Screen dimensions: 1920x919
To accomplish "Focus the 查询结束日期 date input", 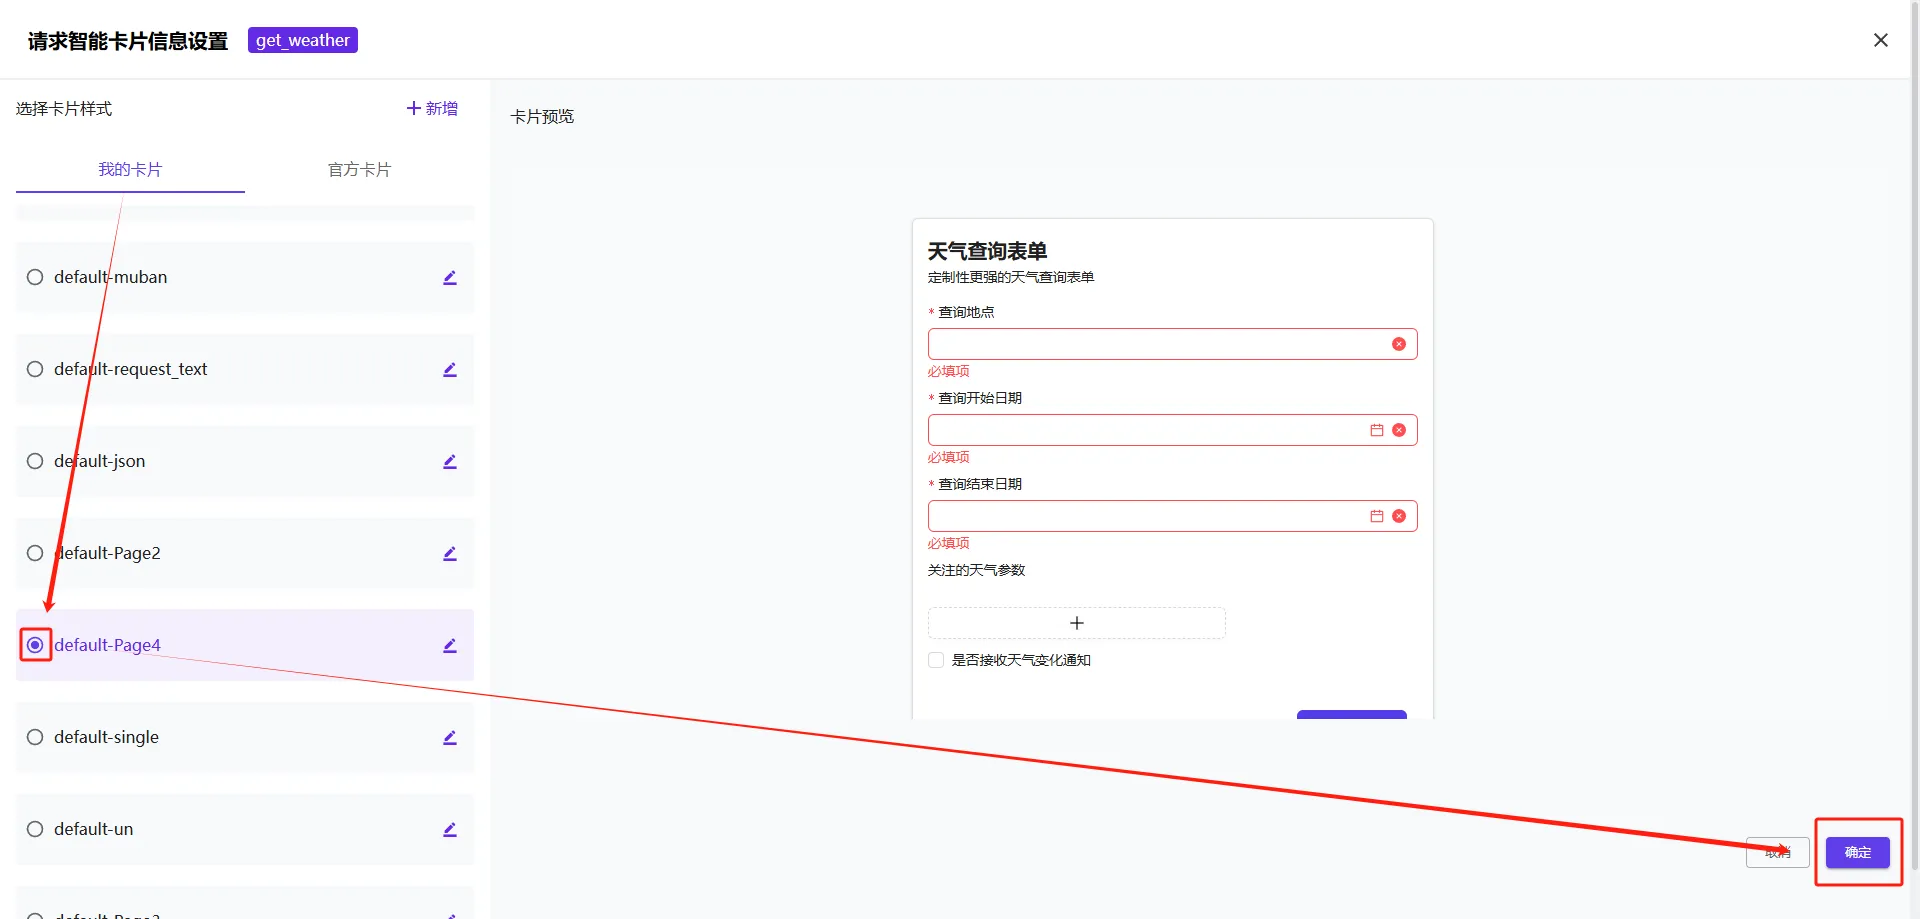I will 1172,516.
